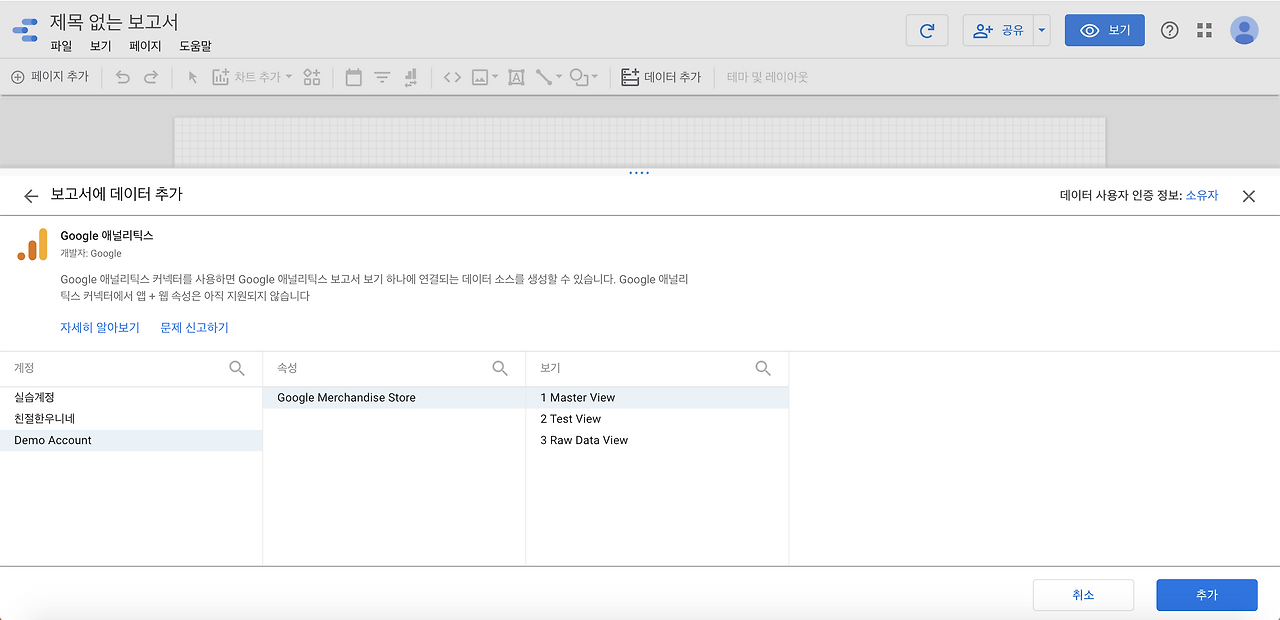Image resolution: width=1280 pixels, height=620 pixels.
Task: Select the Demo Account row
Action: [x=131, y=440]
